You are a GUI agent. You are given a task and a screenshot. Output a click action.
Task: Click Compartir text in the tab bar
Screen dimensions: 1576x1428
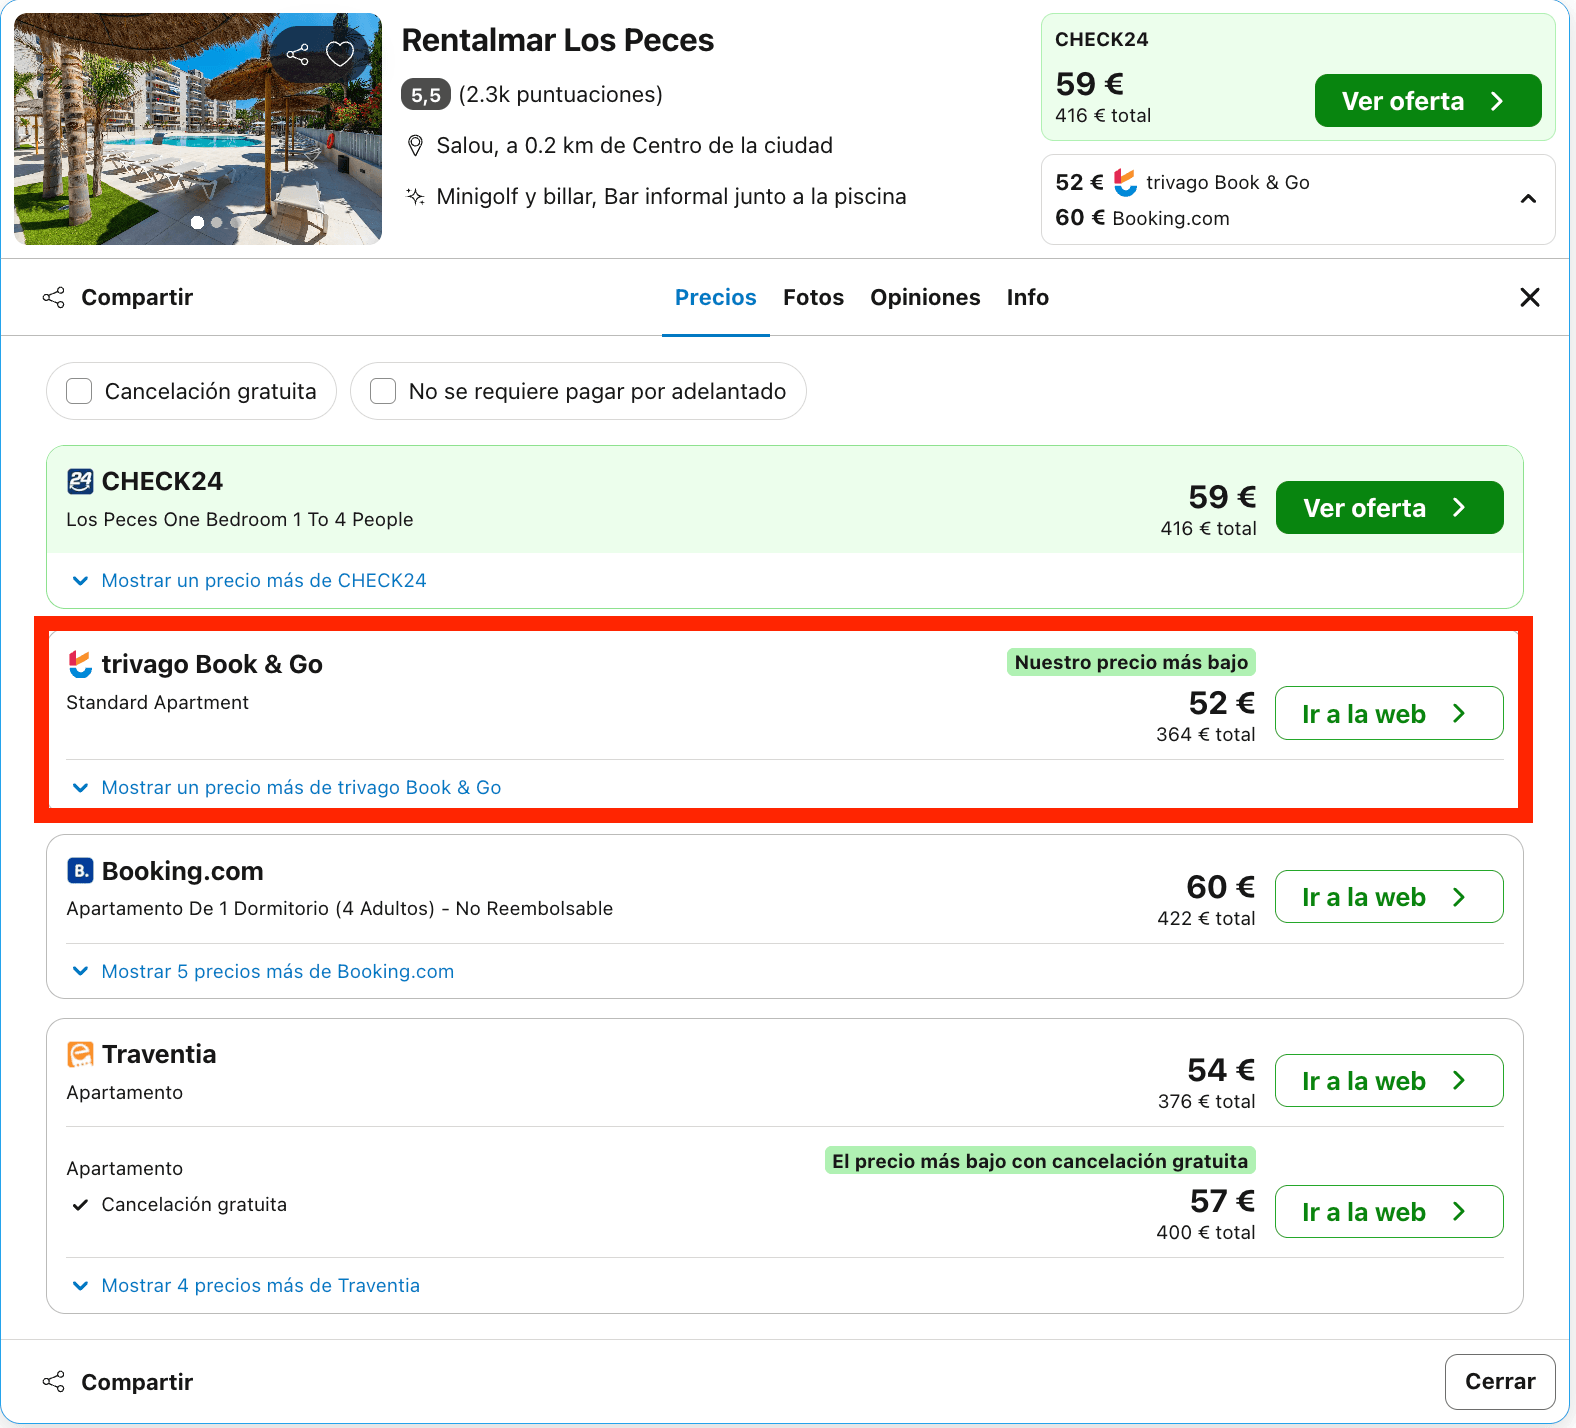point(137,297)
